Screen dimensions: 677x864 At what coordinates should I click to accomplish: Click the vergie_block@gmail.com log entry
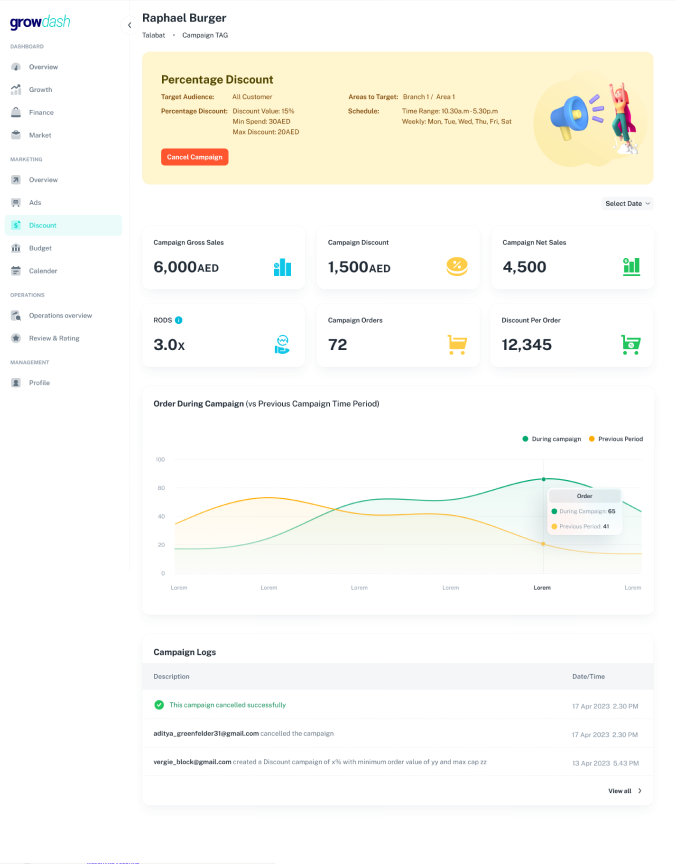pos(192,762)
